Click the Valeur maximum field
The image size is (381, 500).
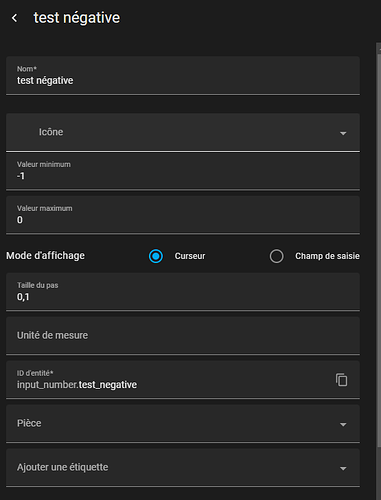pos(183,215)
